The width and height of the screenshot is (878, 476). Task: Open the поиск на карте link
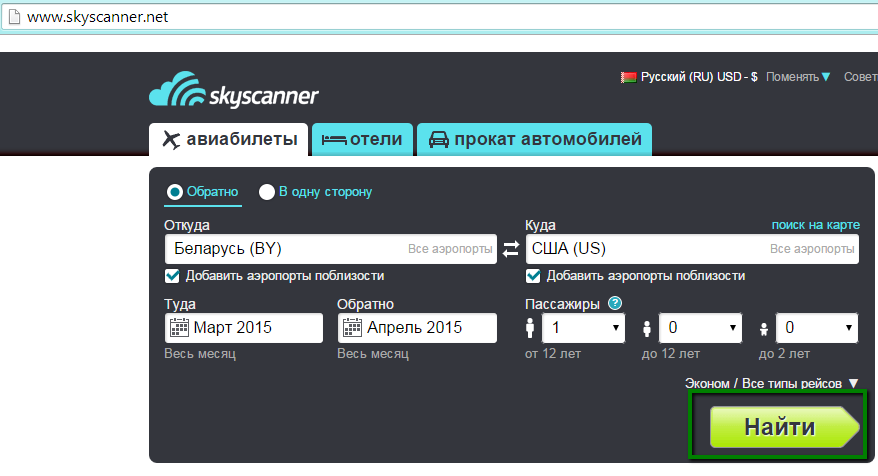(x=814, y=224)
